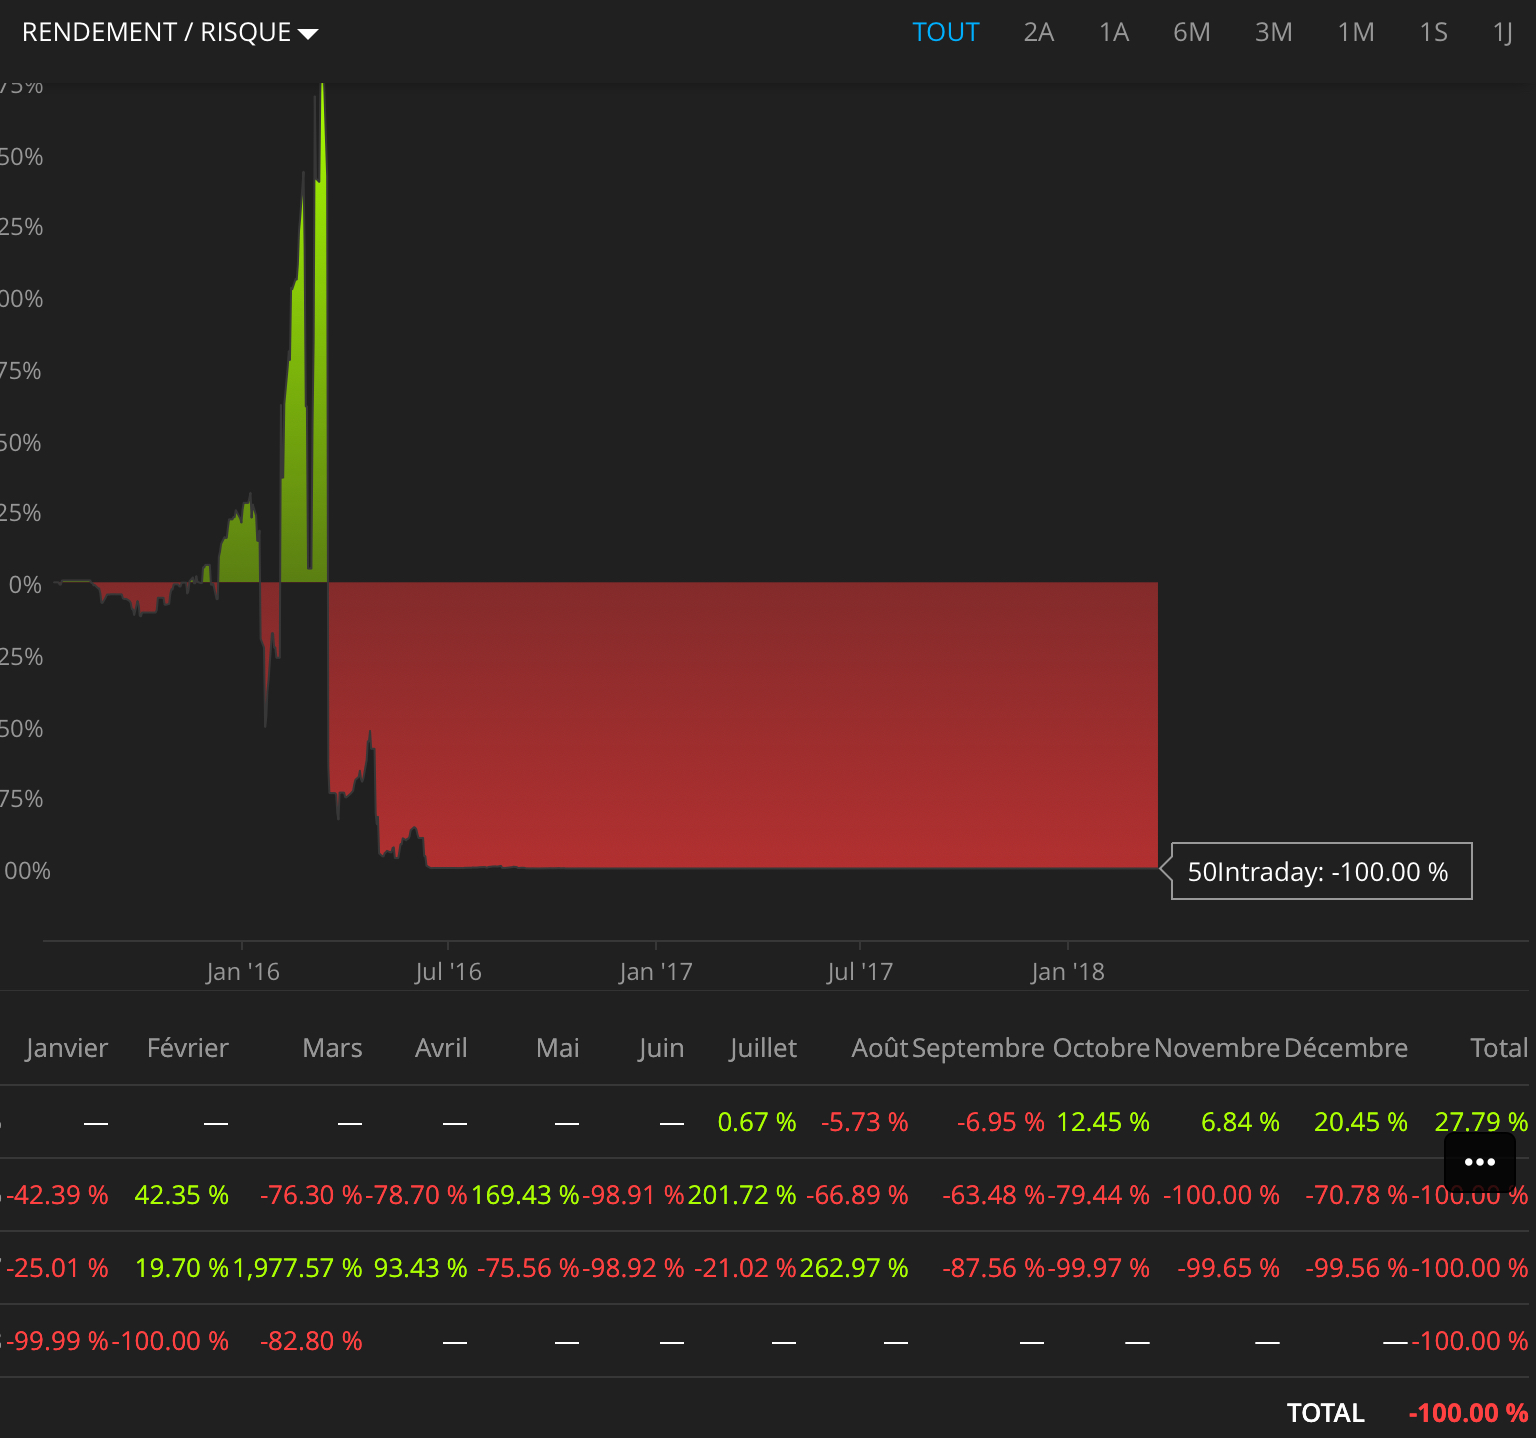Expand the RENDEMENT / RISQUE dropdown arrow
This screenshot has width=1536, height=1438.
tap(309, 34)
